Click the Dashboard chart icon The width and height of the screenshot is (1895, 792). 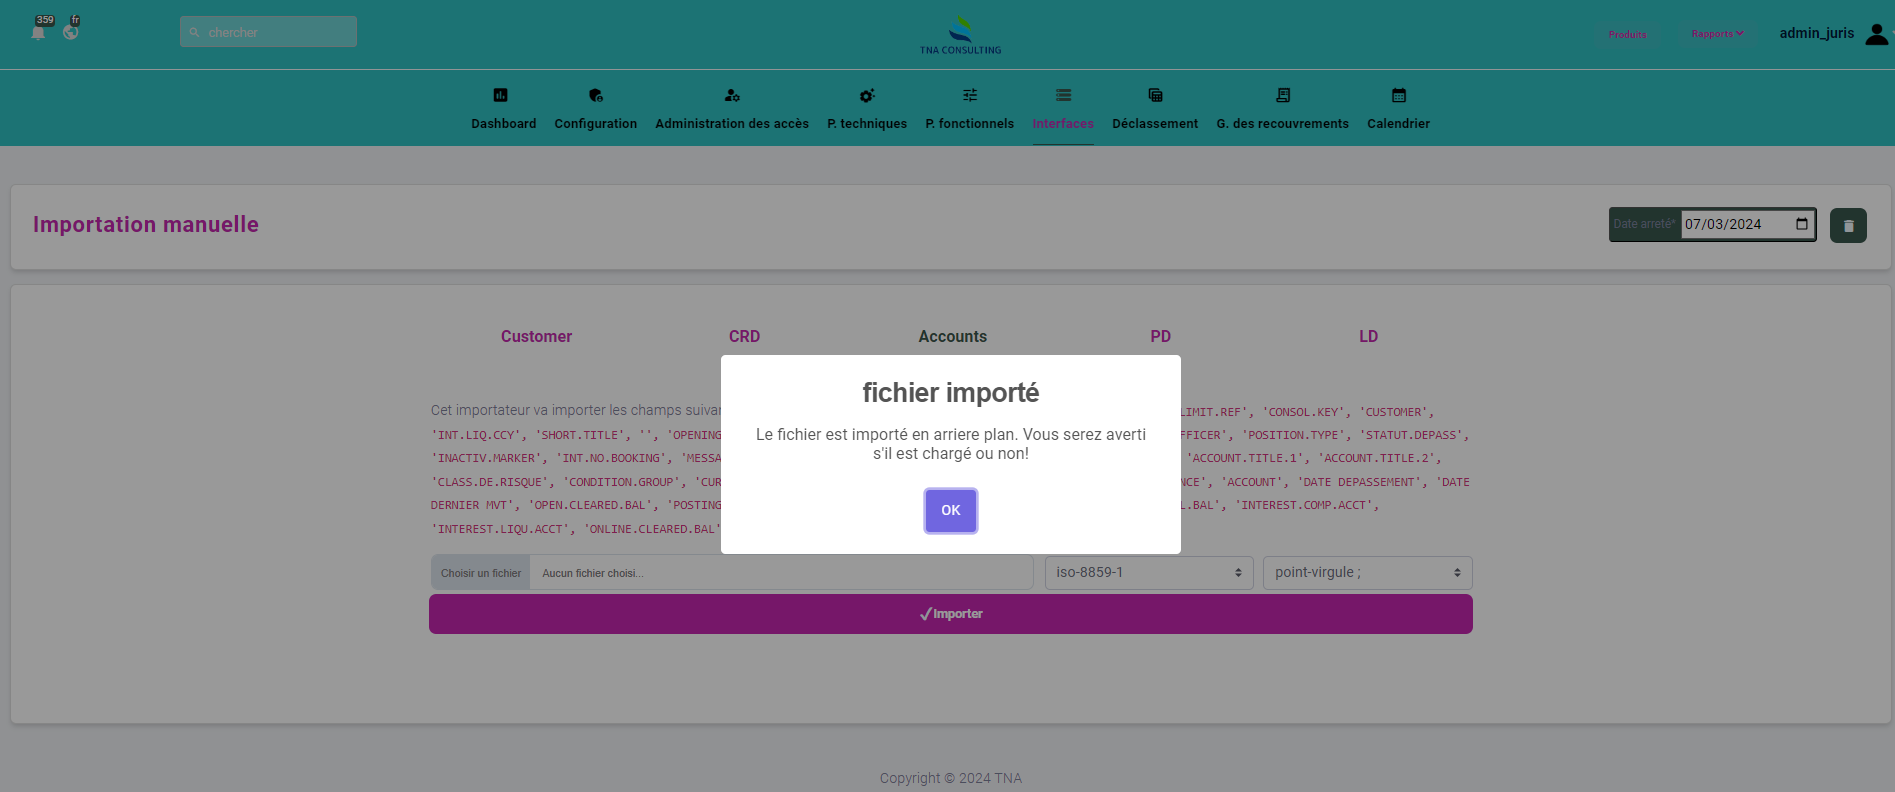(501, 95)
